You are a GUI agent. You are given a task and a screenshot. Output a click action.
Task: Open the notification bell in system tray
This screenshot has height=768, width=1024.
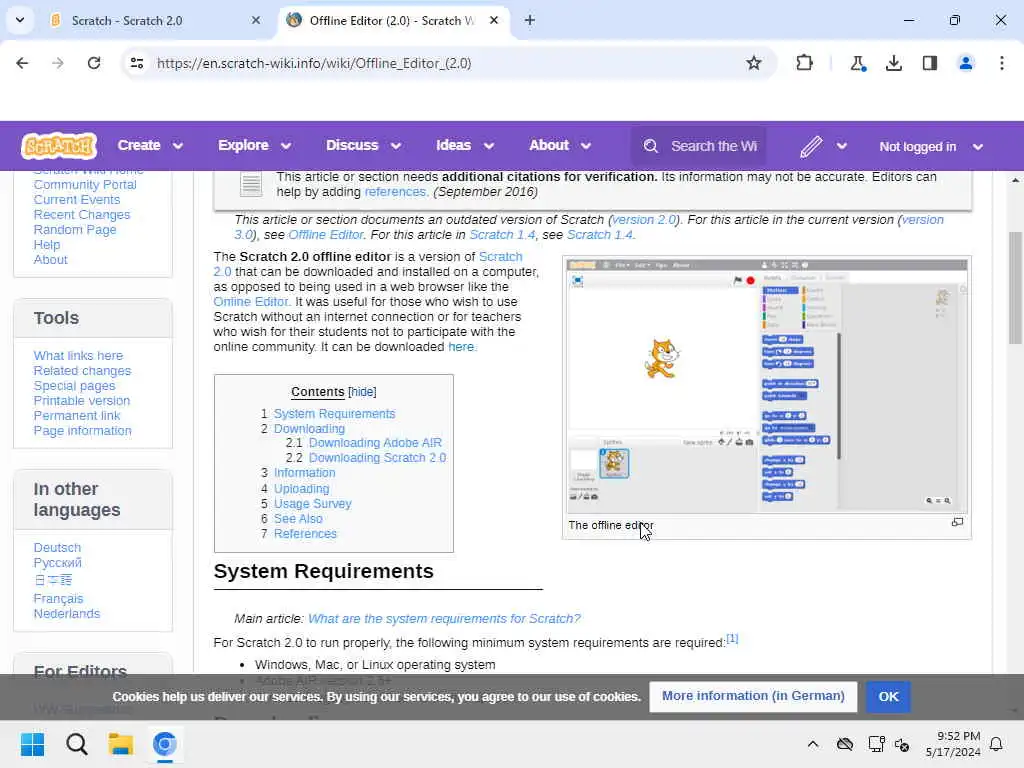[x=997, y=744]
